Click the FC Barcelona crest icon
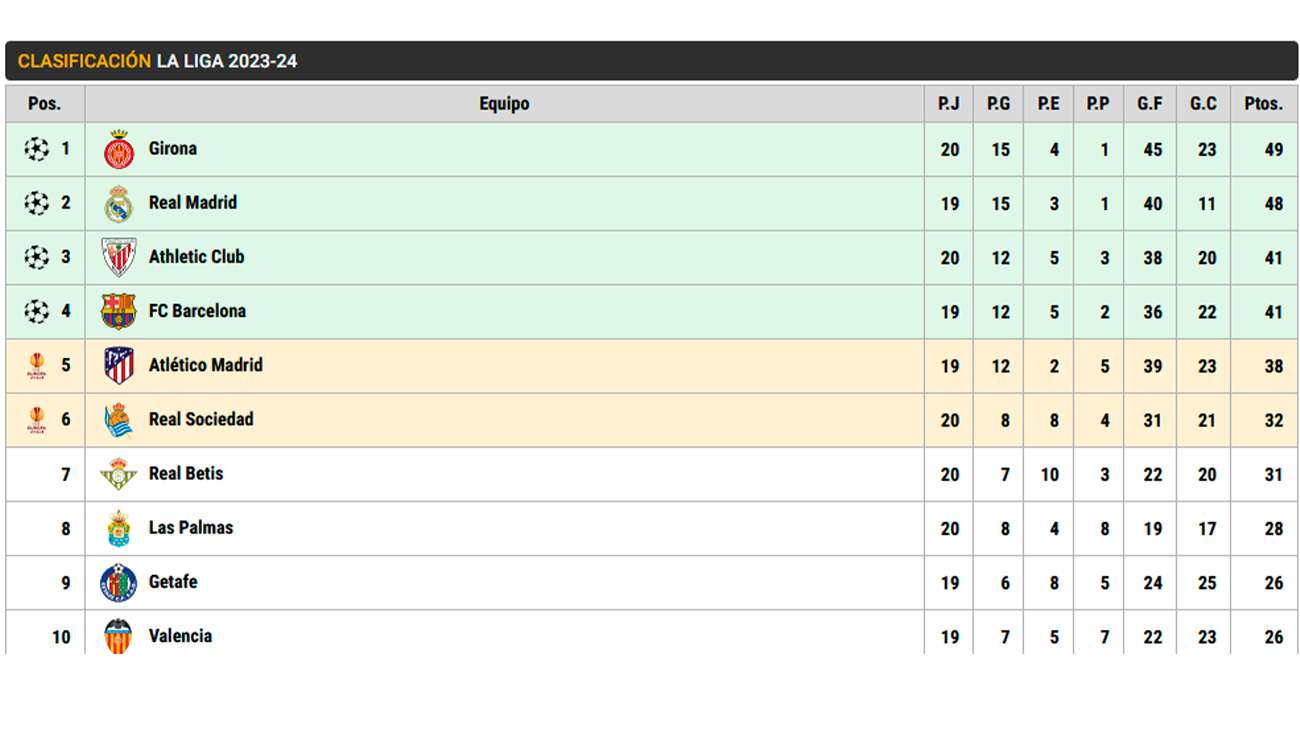The height and width of the screenshot is (732, 1300). 119,311
